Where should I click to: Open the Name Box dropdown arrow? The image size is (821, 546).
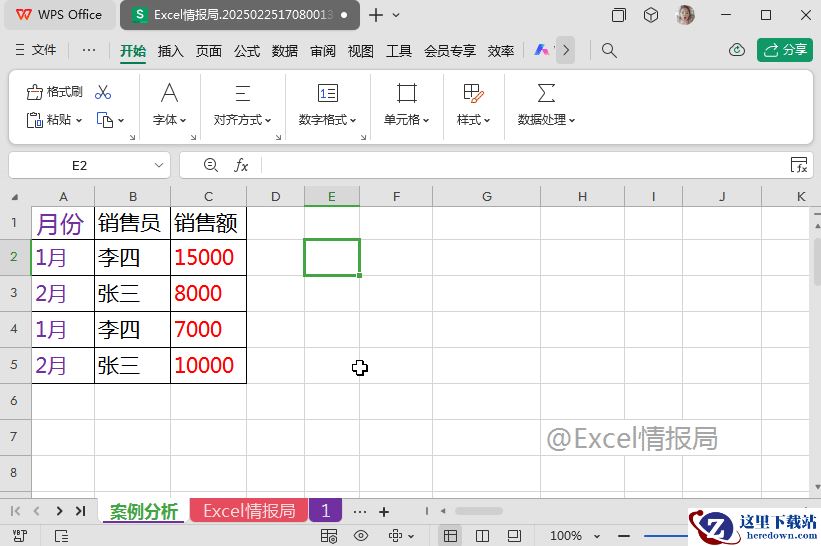coord(159,165)
